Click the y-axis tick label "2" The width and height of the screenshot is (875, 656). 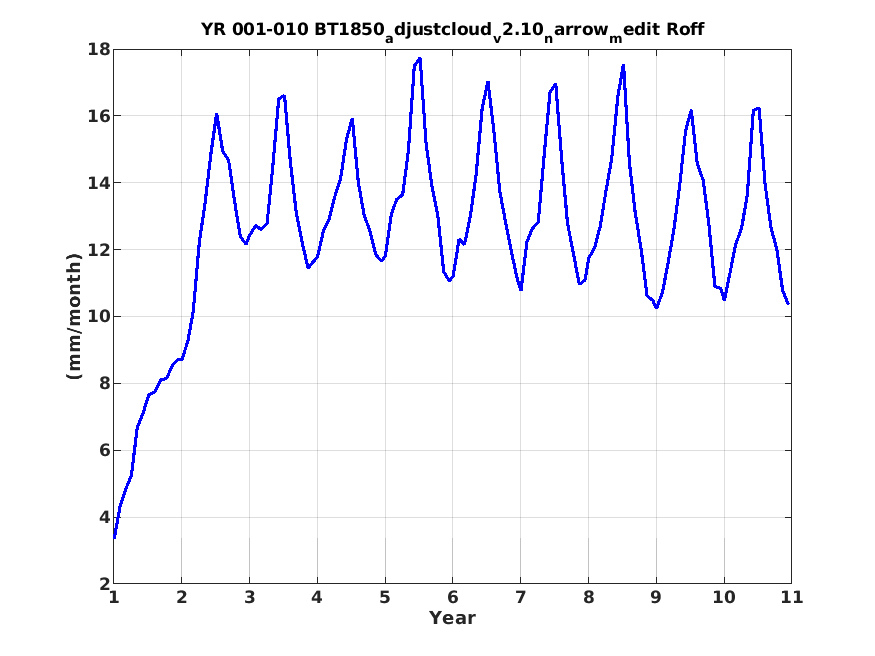click(x=104, y=584)
